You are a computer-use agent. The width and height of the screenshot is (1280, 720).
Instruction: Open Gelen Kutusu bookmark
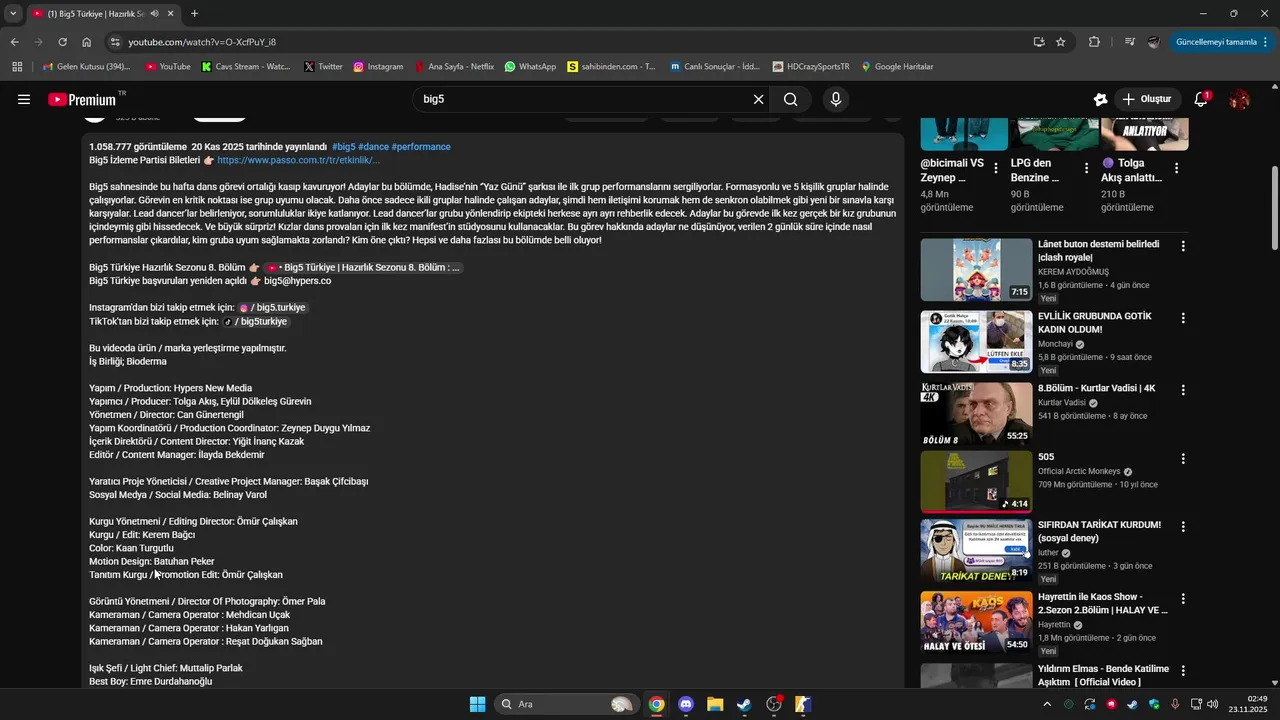click(x=86, y=67)
